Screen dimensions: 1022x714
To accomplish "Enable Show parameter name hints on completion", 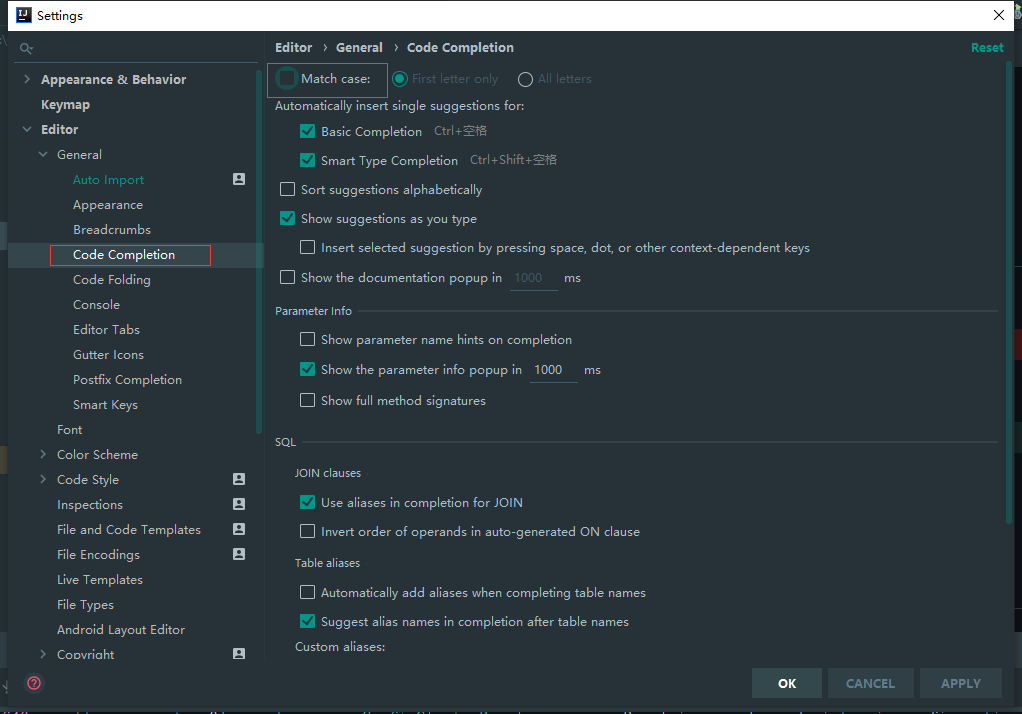I will tap(307, 339).
